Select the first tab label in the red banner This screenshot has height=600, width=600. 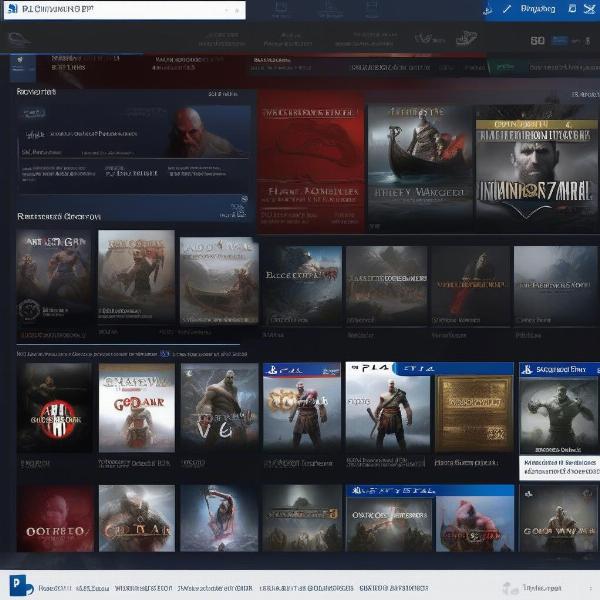(85, 63)
